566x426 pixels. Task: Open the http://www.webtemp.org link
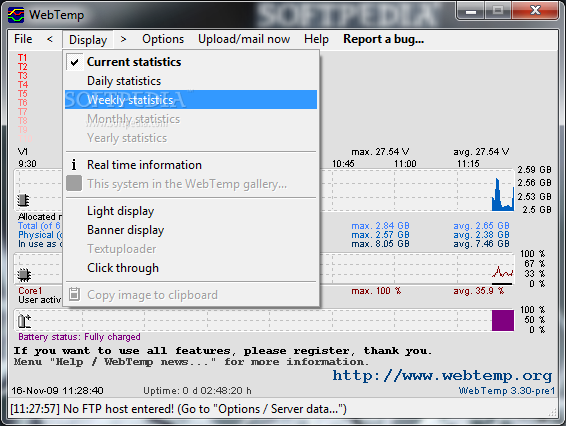pyautogui.click(x=442, y=375)
